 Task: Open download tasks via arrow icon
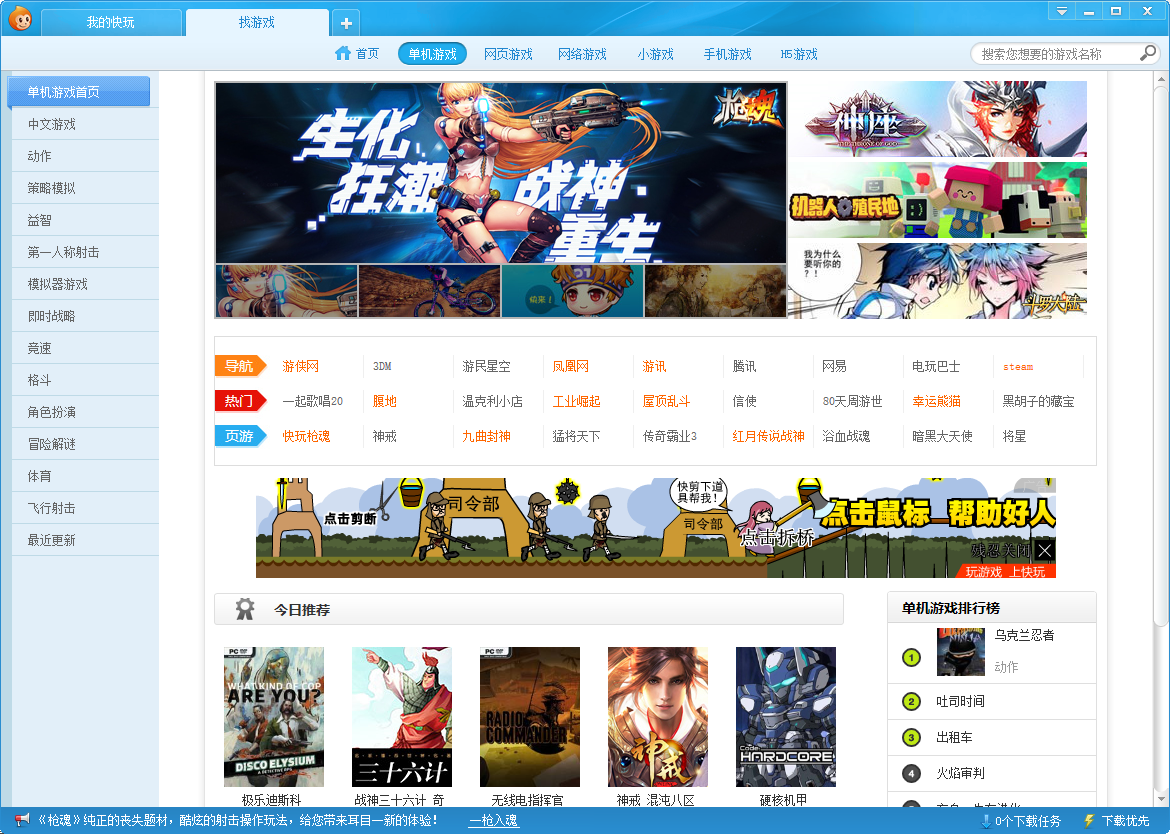pos(985,821)
